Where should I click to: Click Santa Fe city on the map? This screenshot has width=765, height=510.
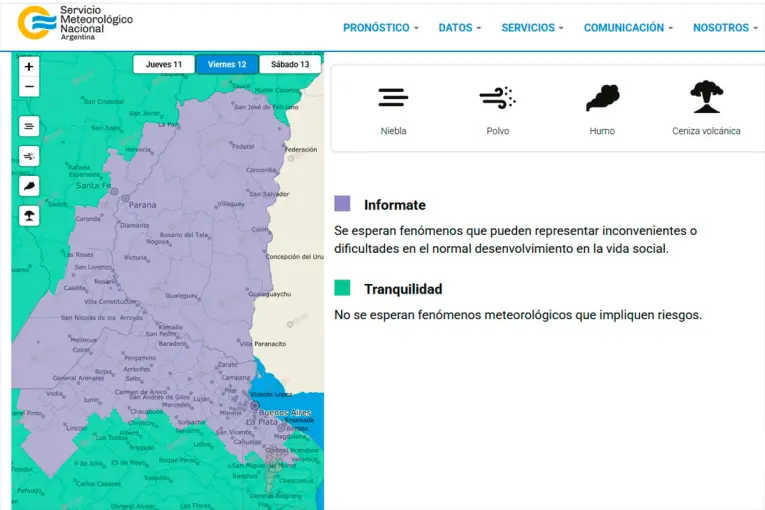pos(93,185)
